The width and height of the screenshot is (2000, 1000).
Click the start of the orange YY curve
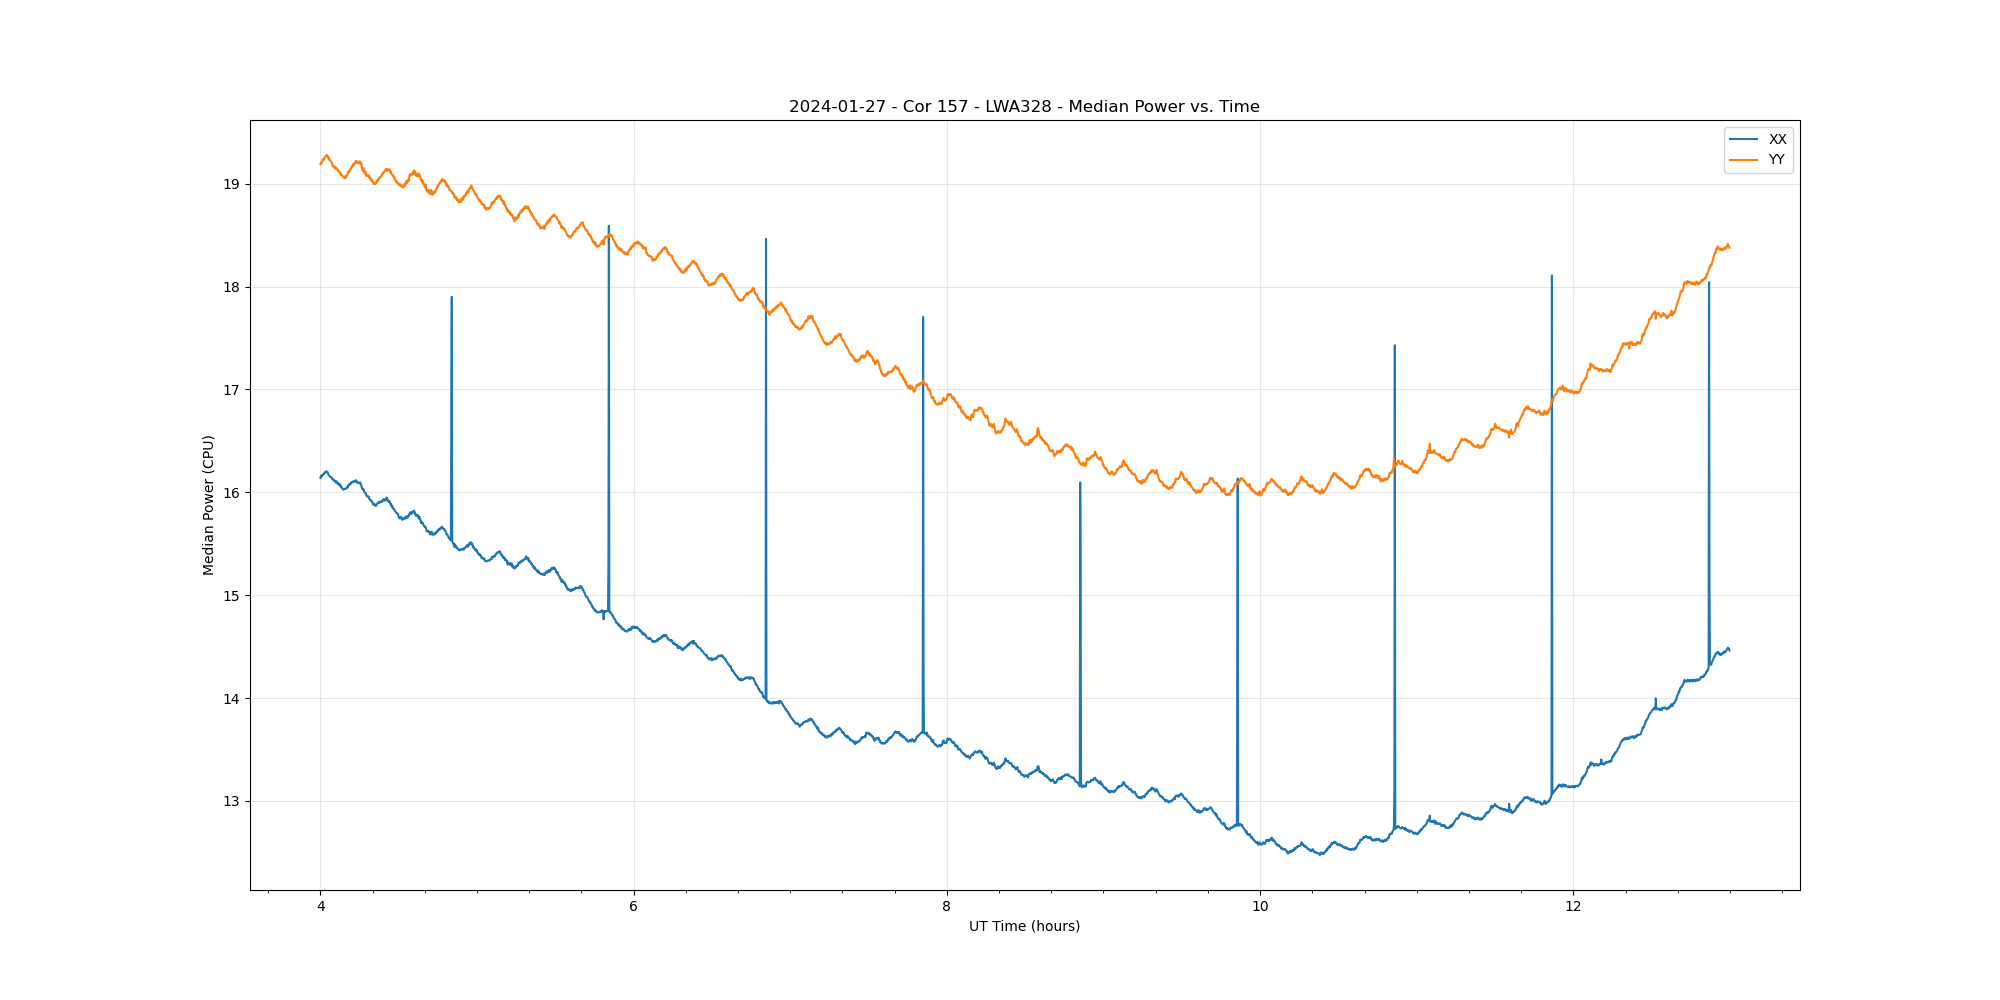320,164
